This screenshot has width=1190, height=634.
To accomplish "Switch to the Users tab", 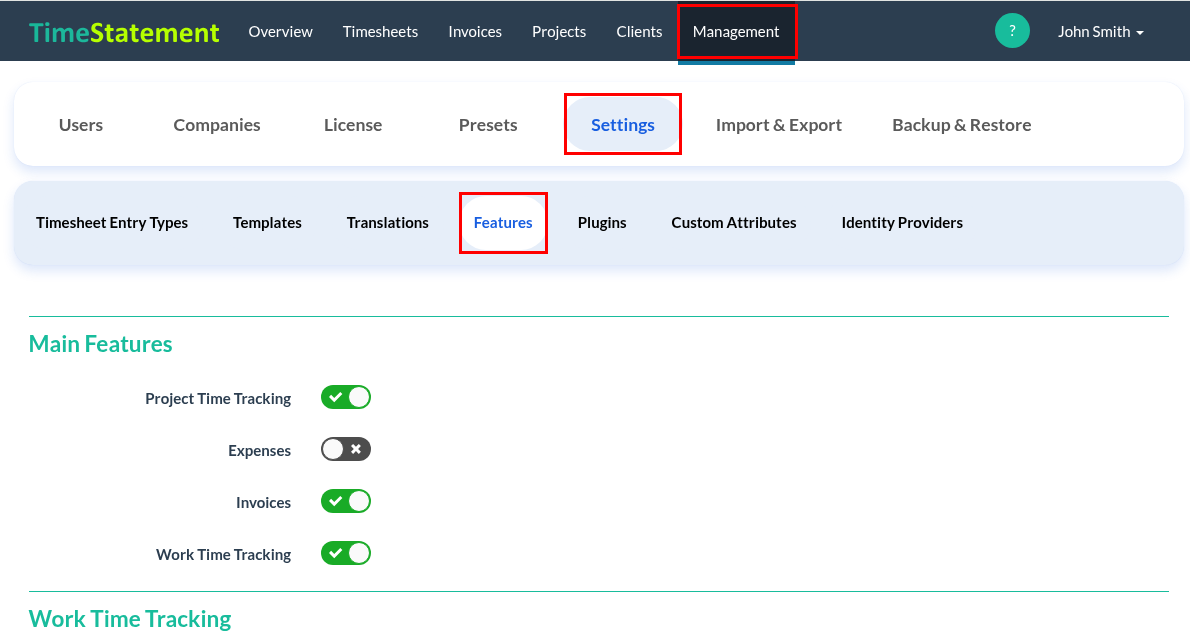I will [x=80, y=125].
